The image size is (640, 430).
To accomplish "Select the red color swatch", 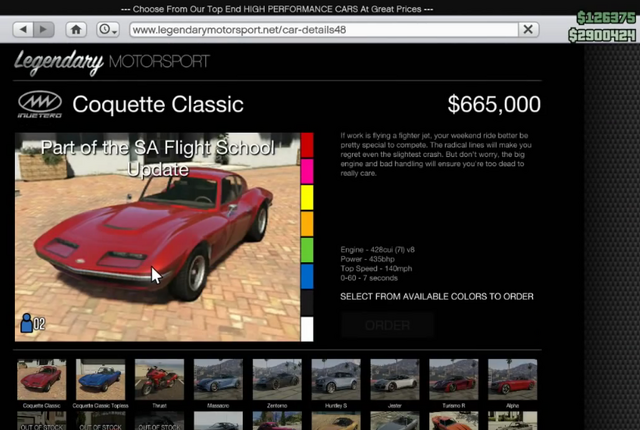I will [x=307, y=145].
